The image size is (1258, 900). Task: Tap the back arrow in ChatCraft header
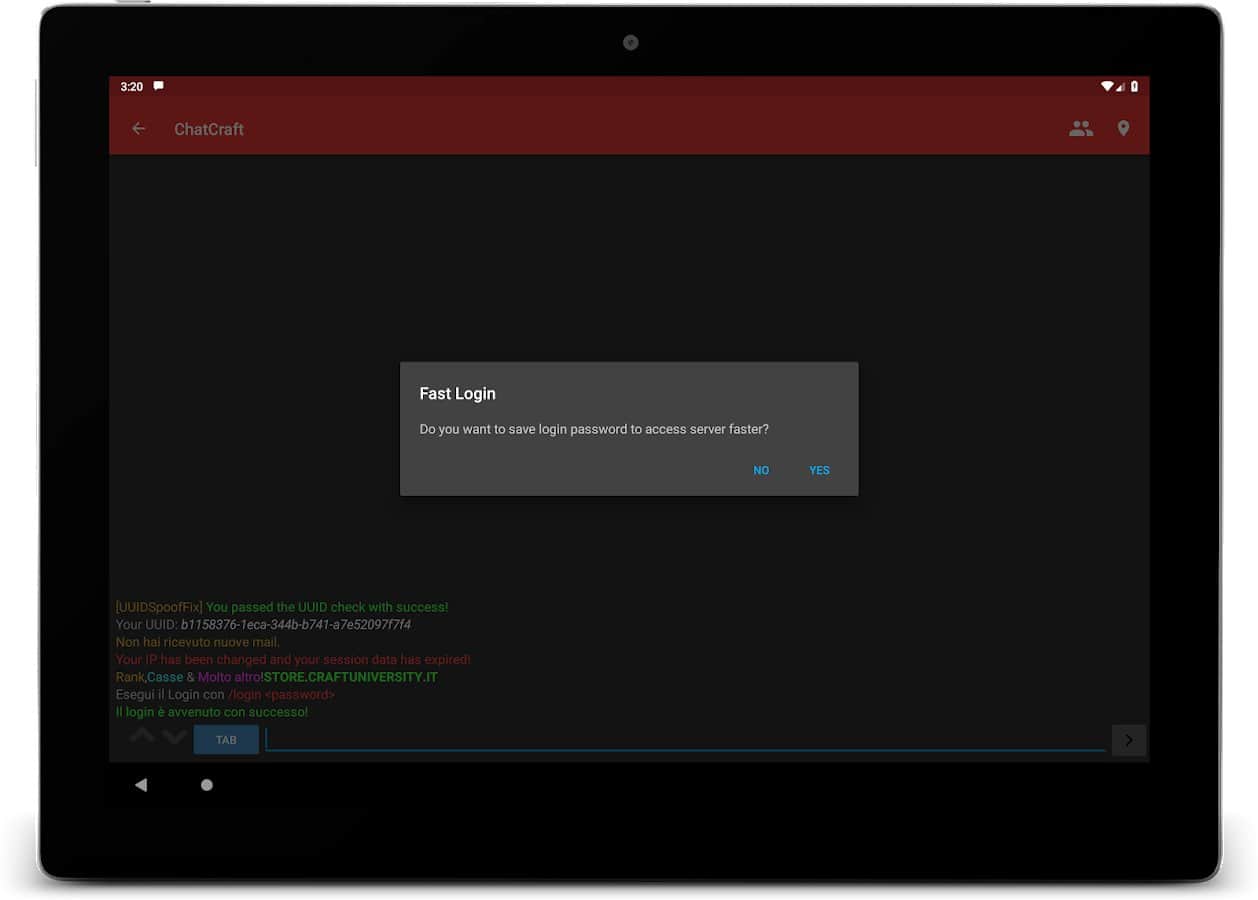tap(139, 129)
